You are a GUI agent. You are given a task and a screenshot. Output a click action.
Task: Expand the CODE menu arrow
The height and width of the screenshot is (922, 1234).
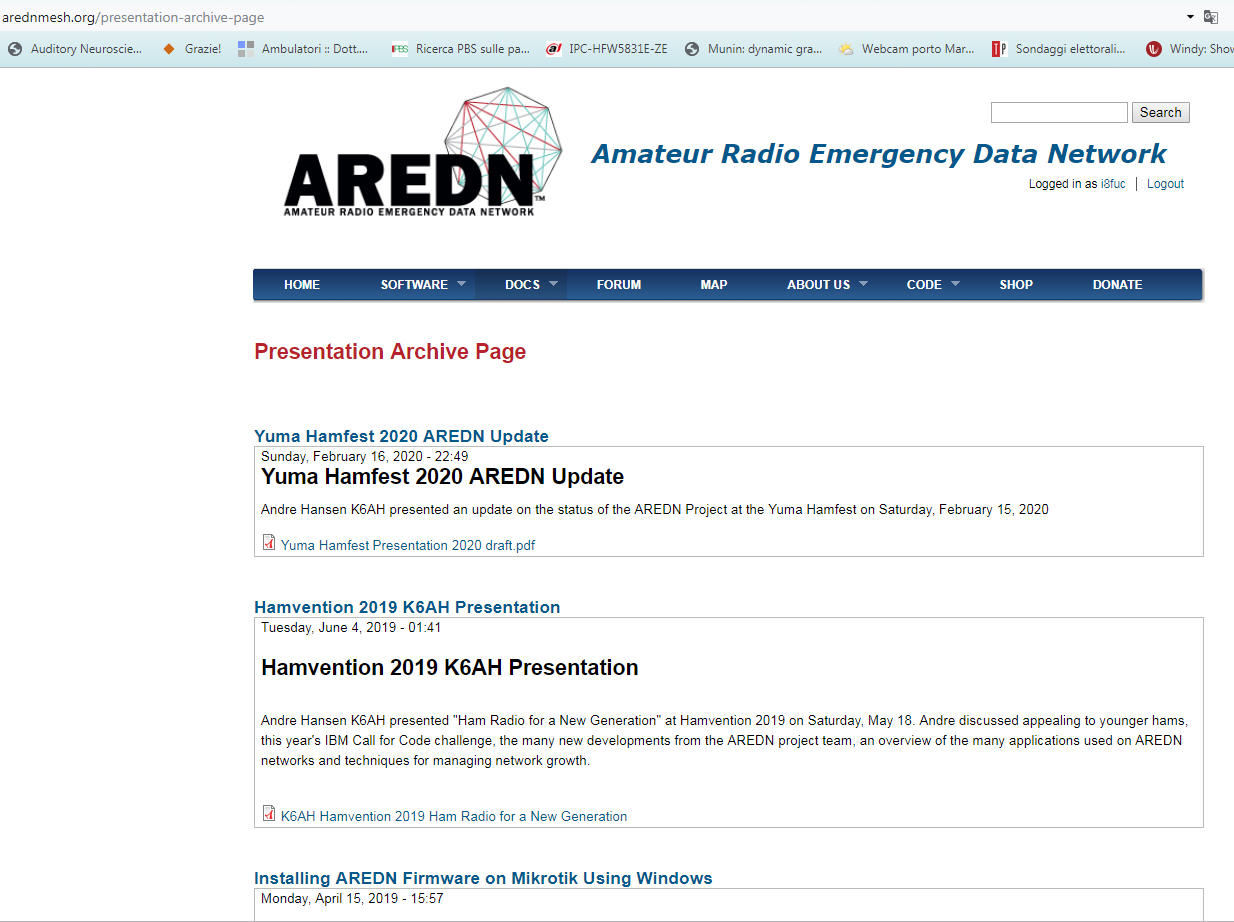click(x=955, y=284)
